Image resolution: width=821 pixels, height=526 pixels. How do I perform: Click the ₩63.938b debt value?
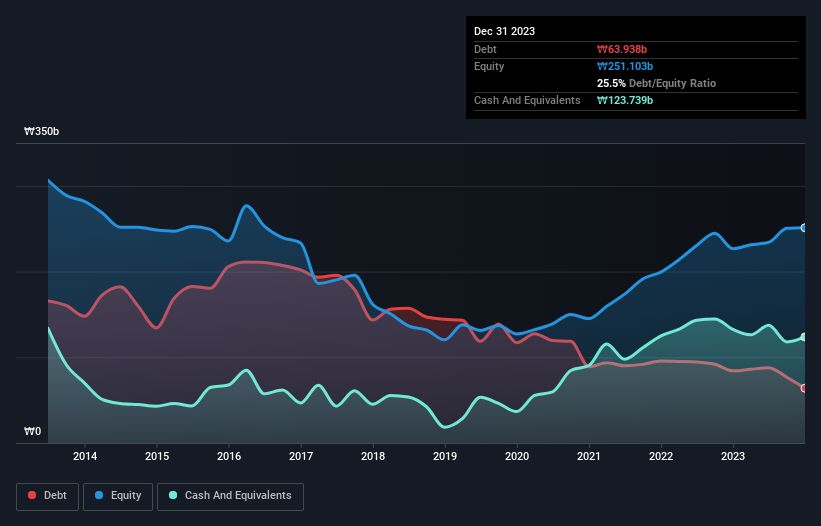pyautogui.click(x=622, y=49)
